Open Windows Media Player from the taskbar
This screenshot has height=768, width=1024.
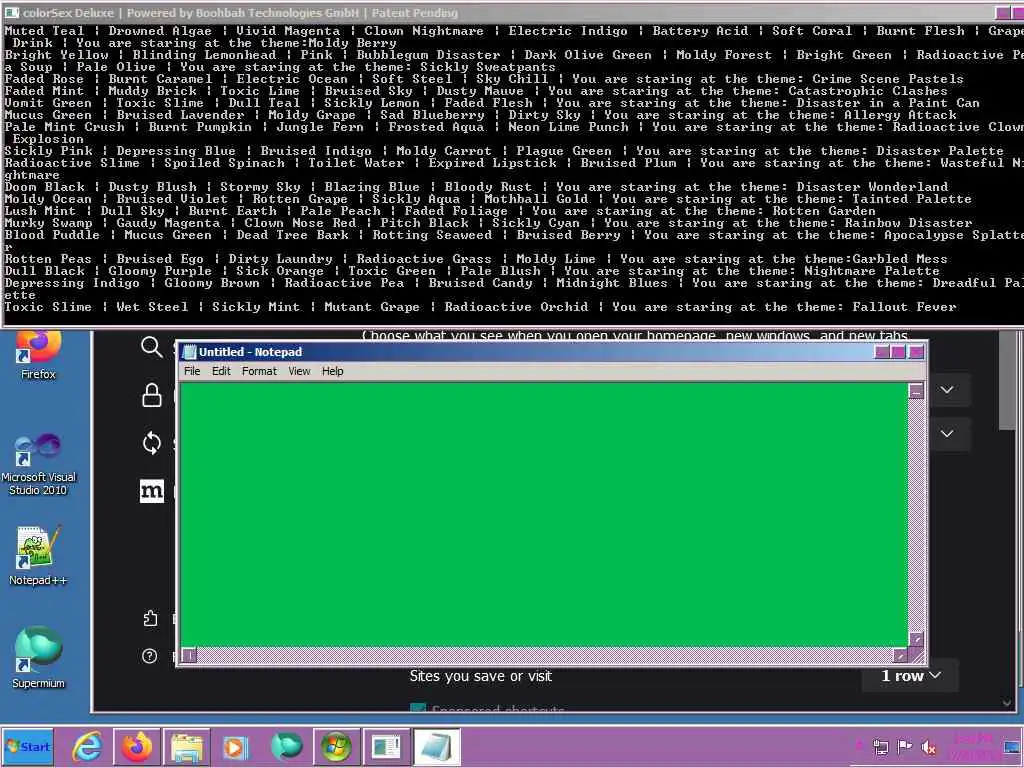pos(236,746)
